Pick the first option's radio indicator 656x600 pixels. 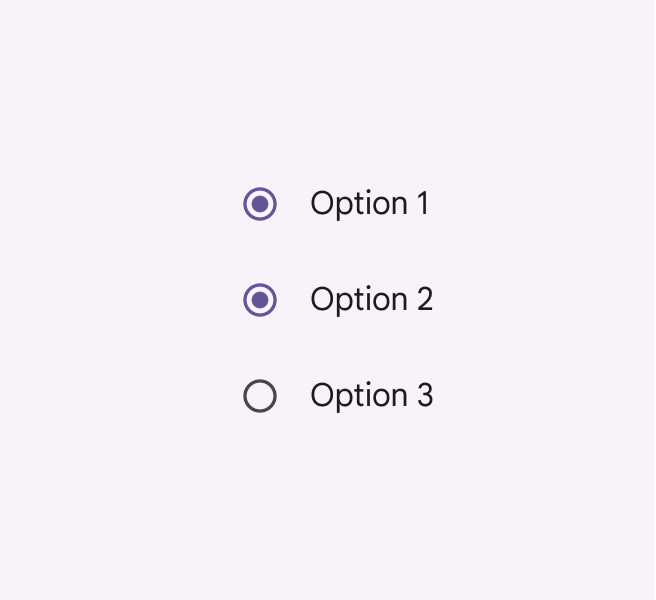[260, 204]
